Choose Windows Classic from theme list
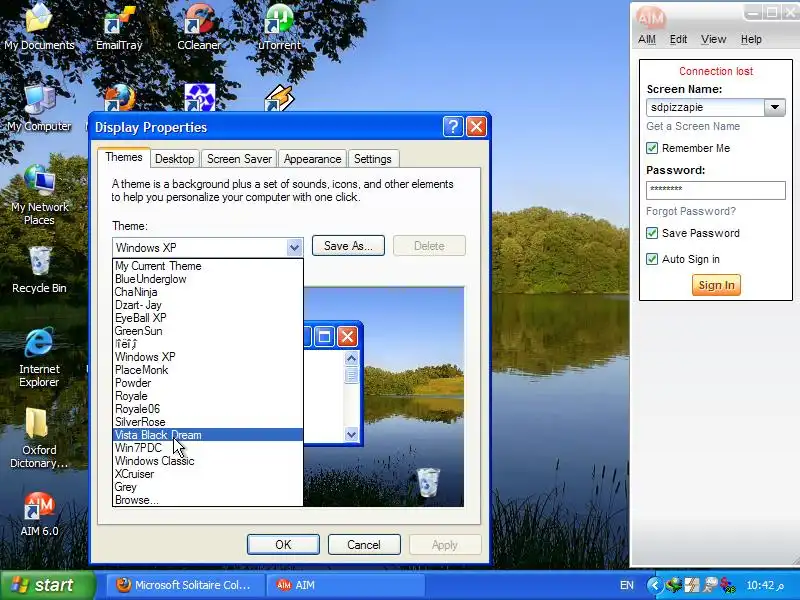Image resolution: width=800 pixels, height=600 pixels. point(208,461)
